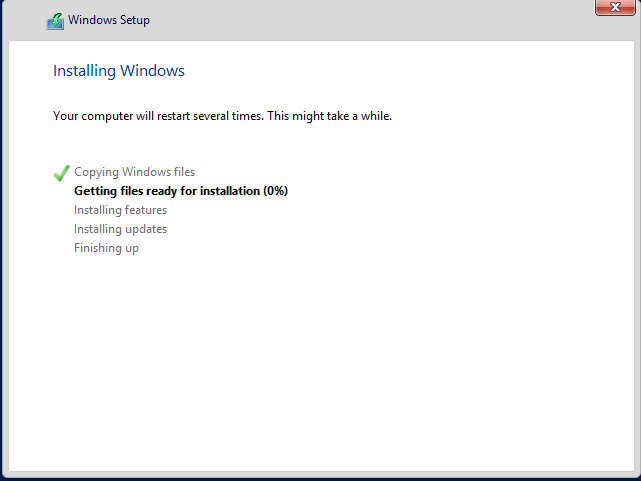Close the Windows Setup window
Image resolution: width=641 pixels, height=481 pixels.
(615, 7)
